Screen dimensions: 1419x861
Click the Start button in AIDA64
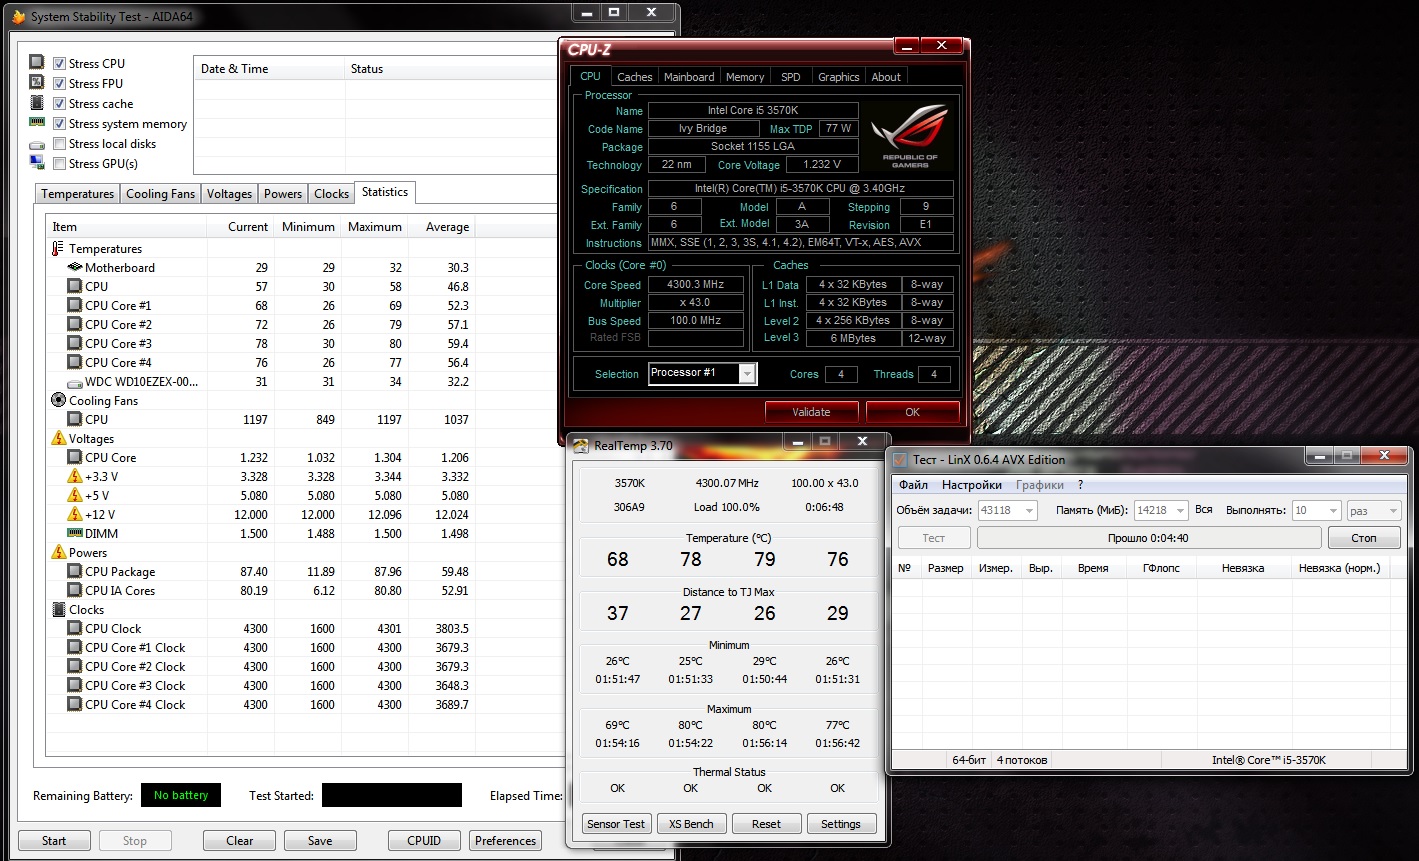(54, 840)
